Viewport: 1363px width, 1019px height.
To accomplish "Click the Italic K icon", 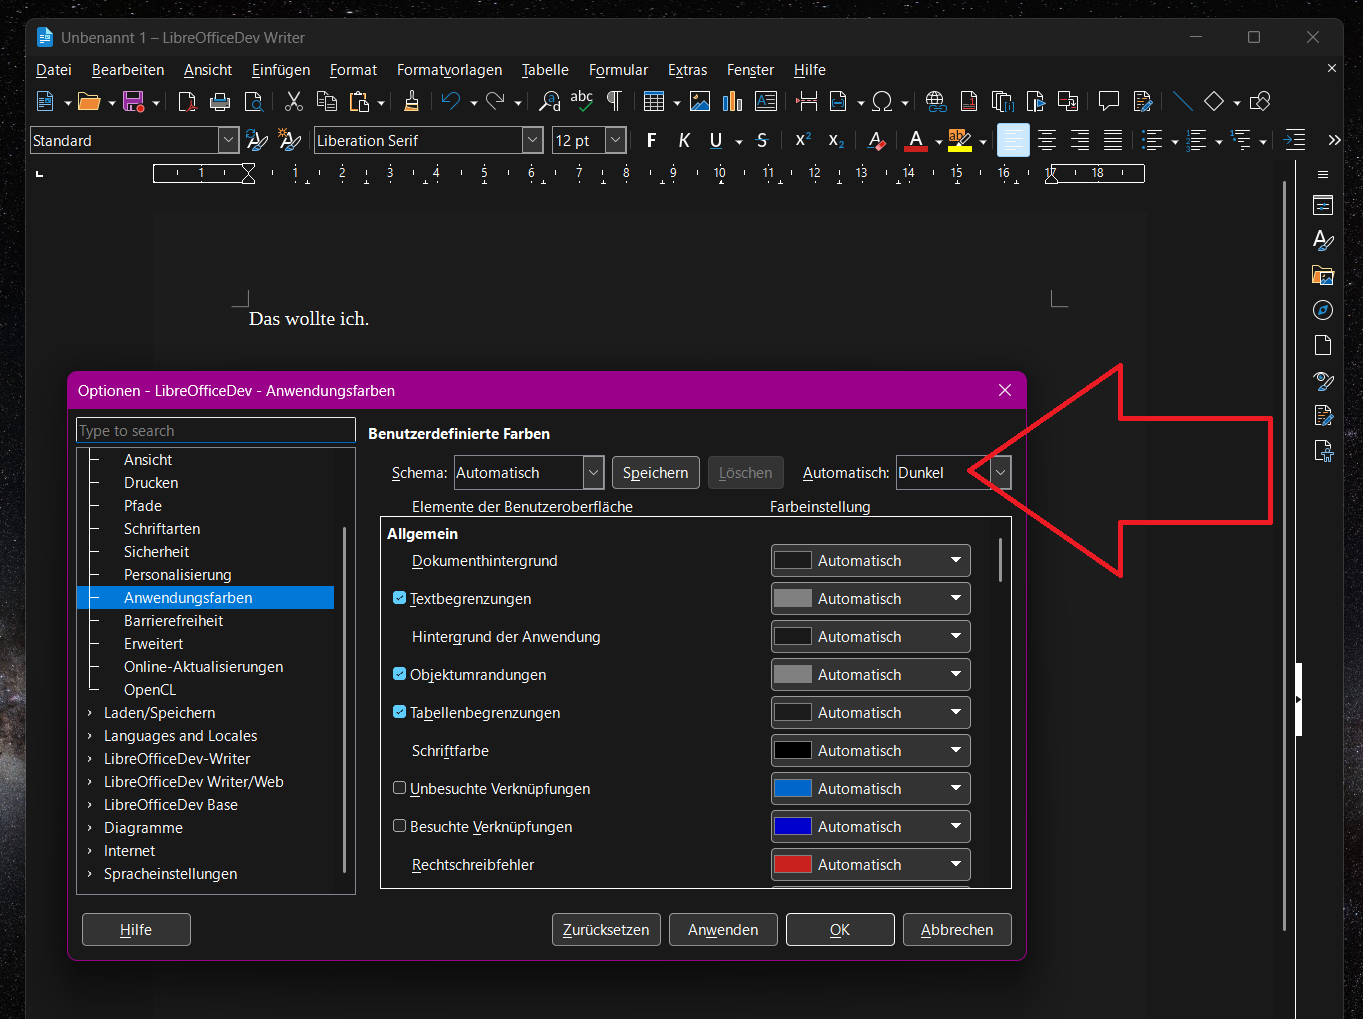I will click(x=684, y=140).
